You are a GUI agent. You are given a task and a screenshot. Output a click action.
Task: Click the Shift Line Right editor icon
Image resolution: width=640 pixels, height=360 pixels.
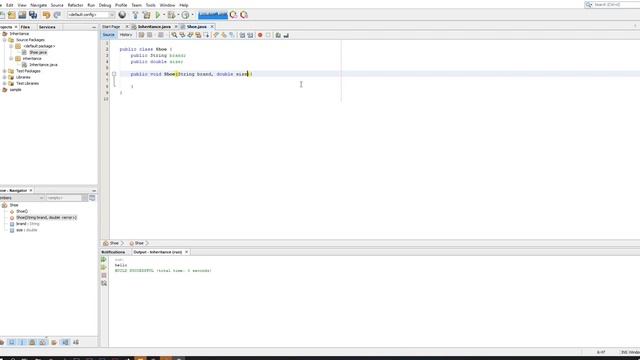click(x=250, y=35)
